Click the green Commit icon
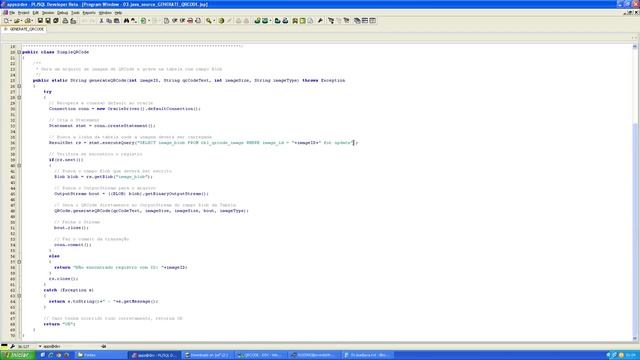Viewport: 640px width, 360px height. (257, 20)
